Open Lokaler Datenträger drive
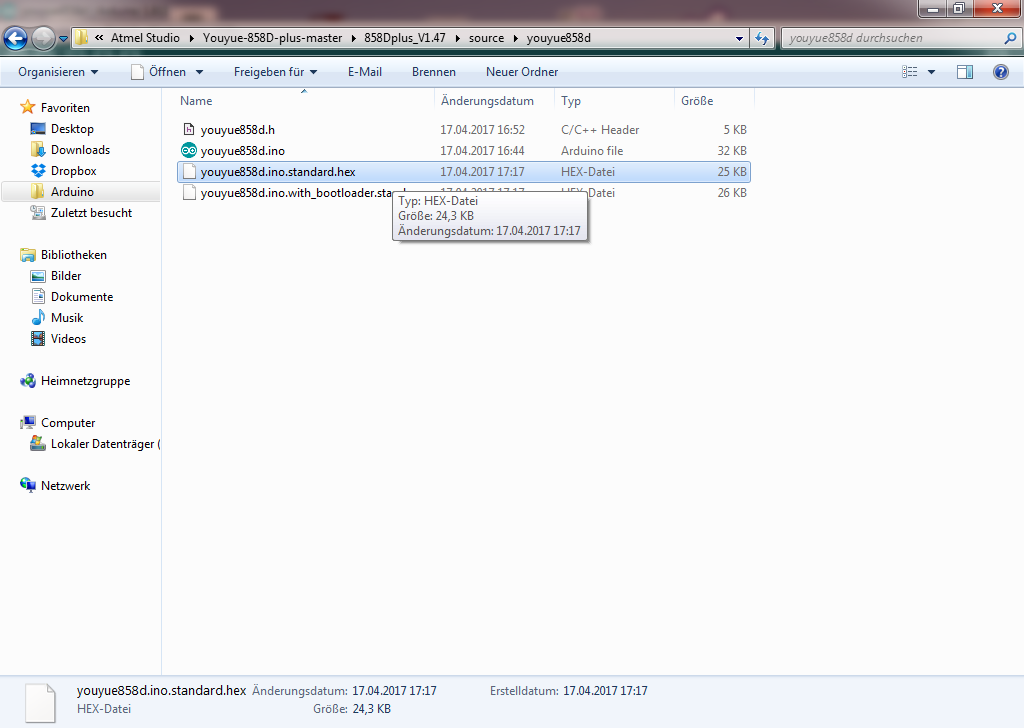 (x=104, y=444)
